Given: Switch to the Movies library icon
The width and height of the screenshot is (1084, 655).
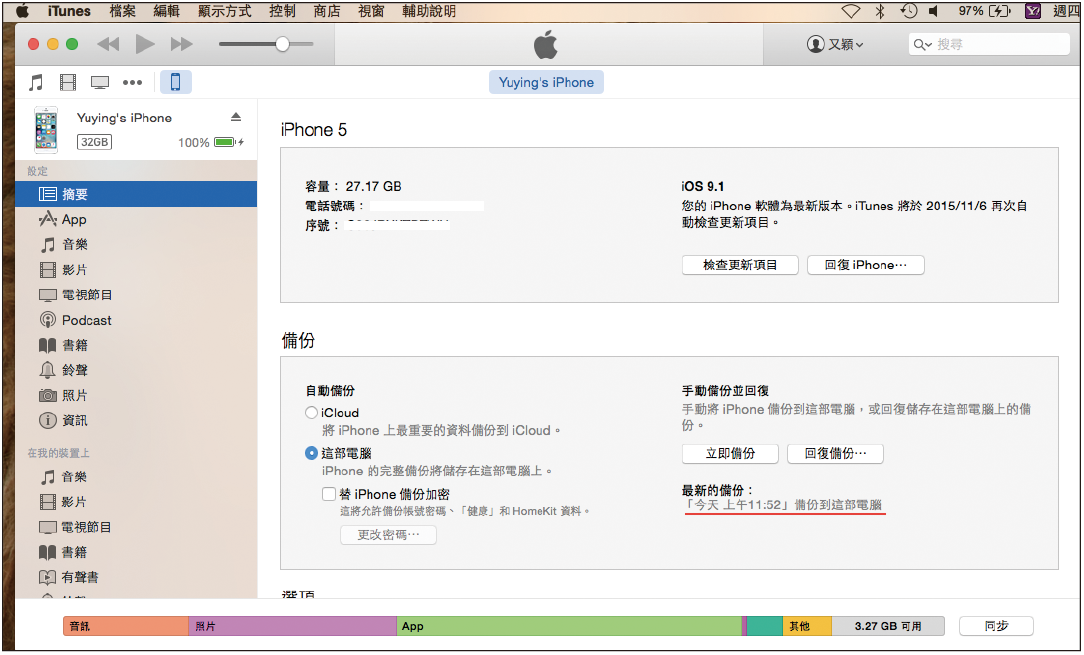Looking at the screenshot, I should pyautogui.click(x=68, y=83).
